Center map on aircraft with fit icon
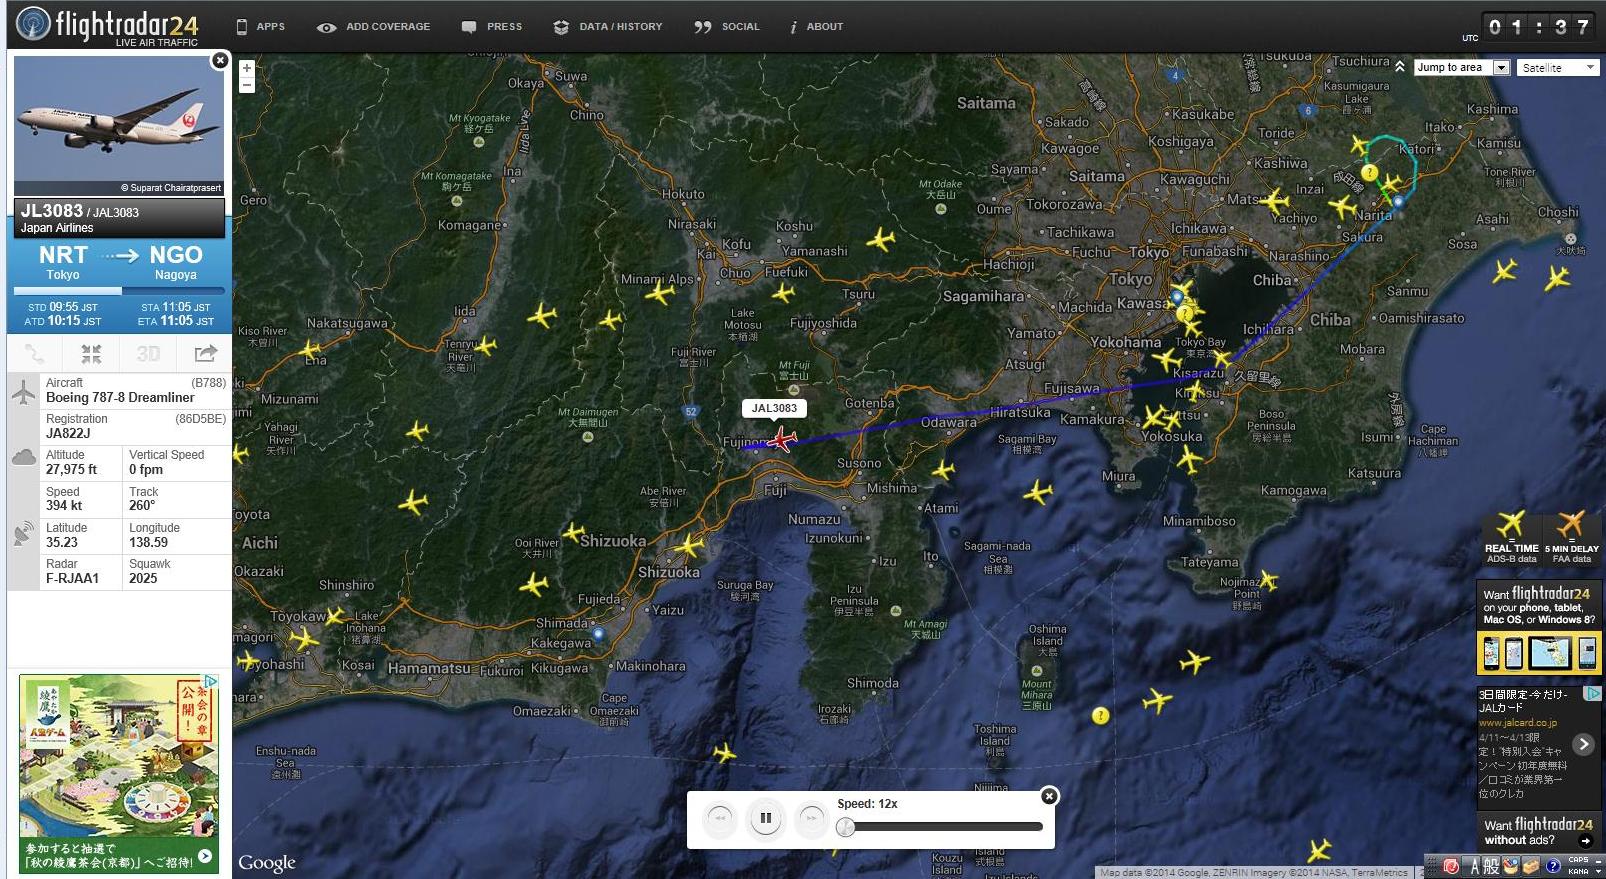1606x879 pixels. coord(91,353)
